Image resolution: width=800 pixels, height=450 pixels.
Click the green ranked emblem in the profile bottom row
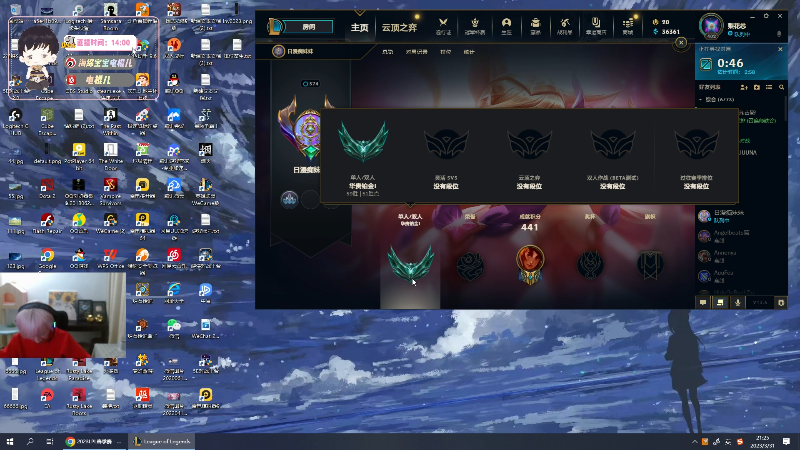click(x=411, y=264)
